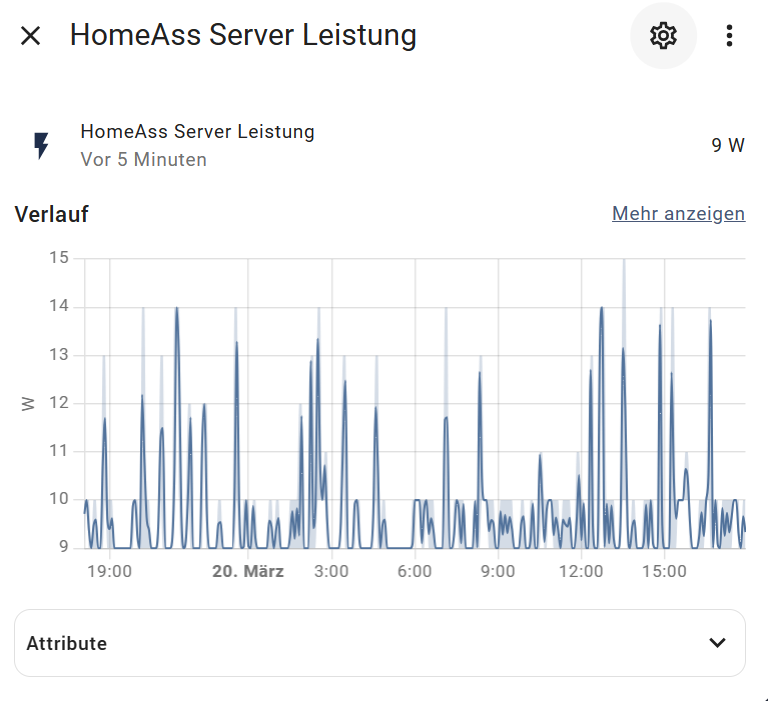Click the Verlauf section heading
Image resolution: width=768 pixels, height=701 pixels.
(51, 214)
